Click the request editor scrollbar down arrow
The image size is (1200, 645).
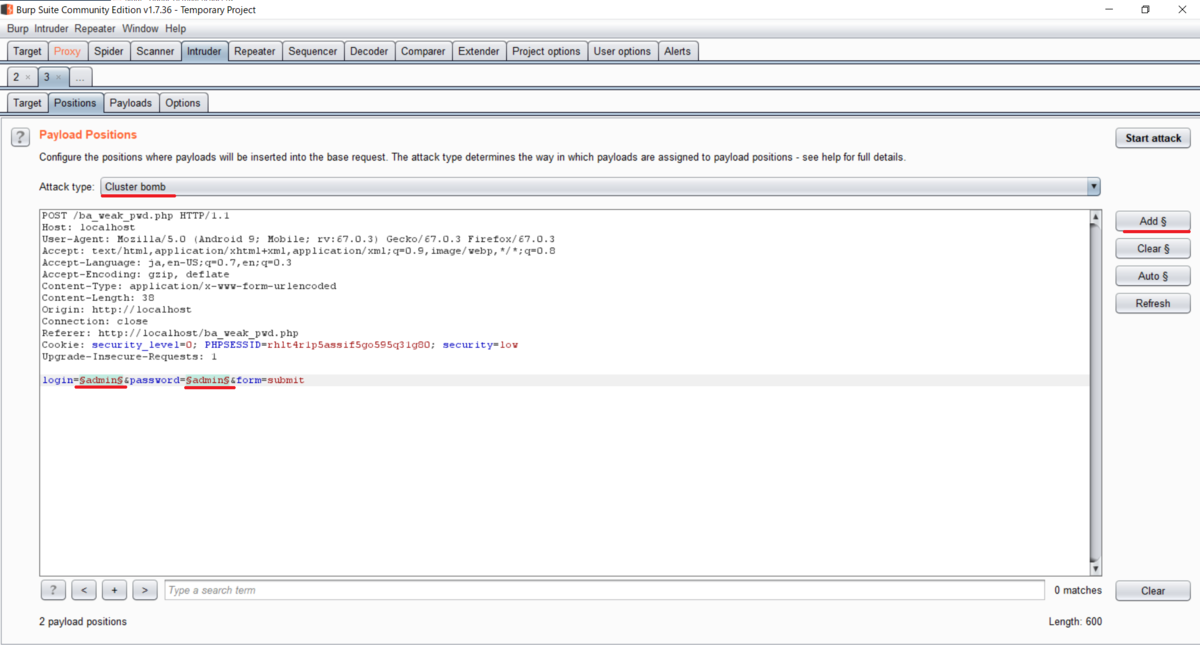coord(1095,568)
